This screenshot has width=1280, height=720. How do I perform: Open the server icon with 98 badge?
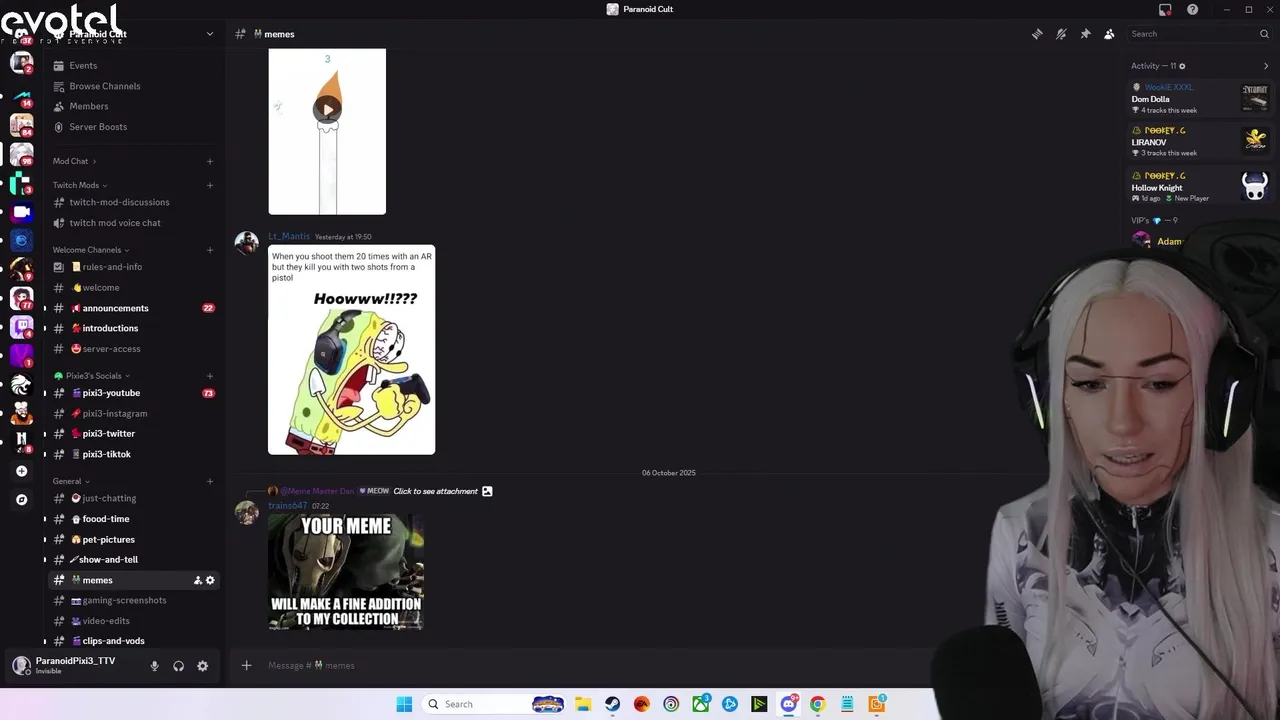[x=21, y=153]
